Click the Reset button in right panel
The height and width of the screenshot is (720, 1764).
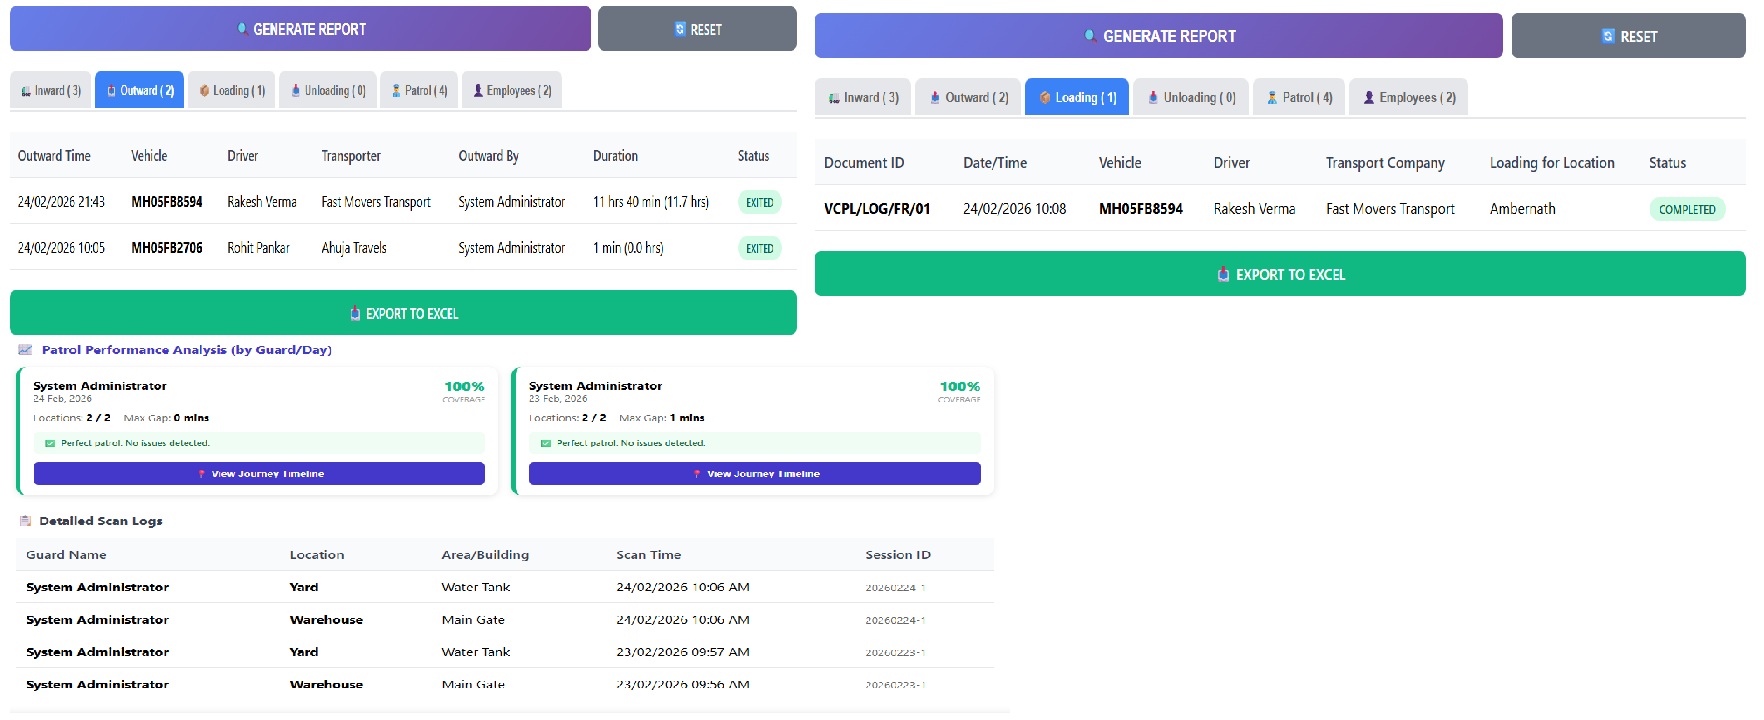click(x=1628, y=36)
